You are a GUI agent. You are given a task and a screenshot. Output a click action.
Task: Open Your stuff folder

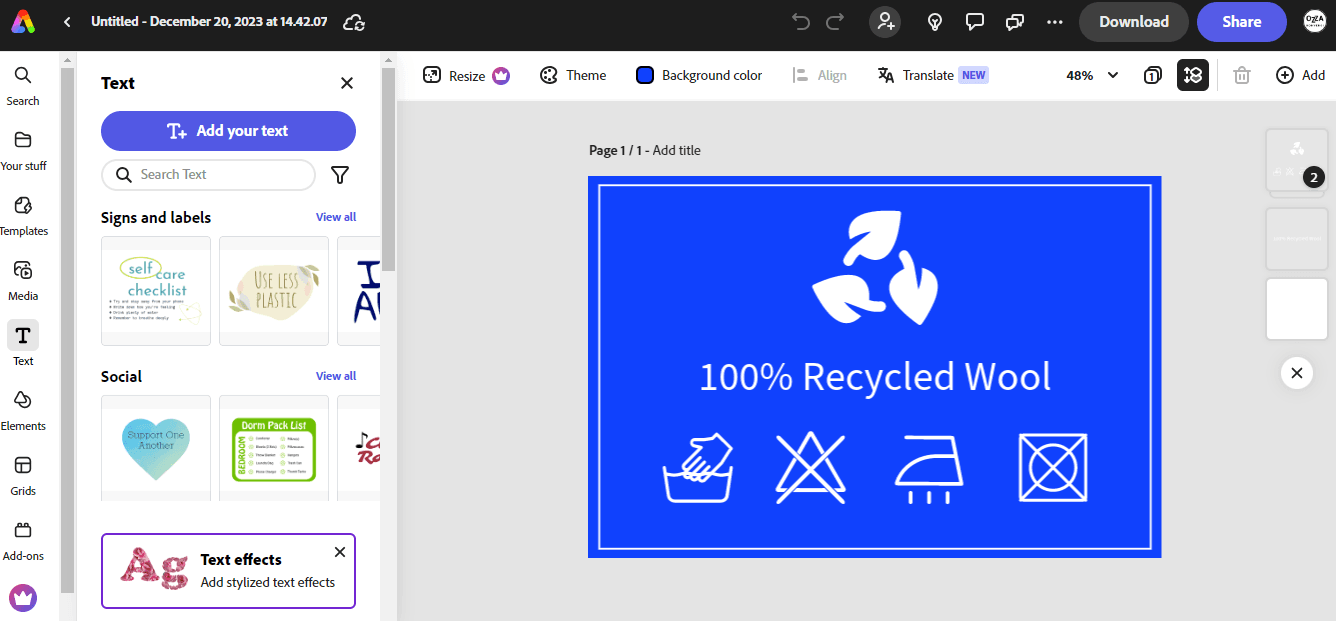23,150
